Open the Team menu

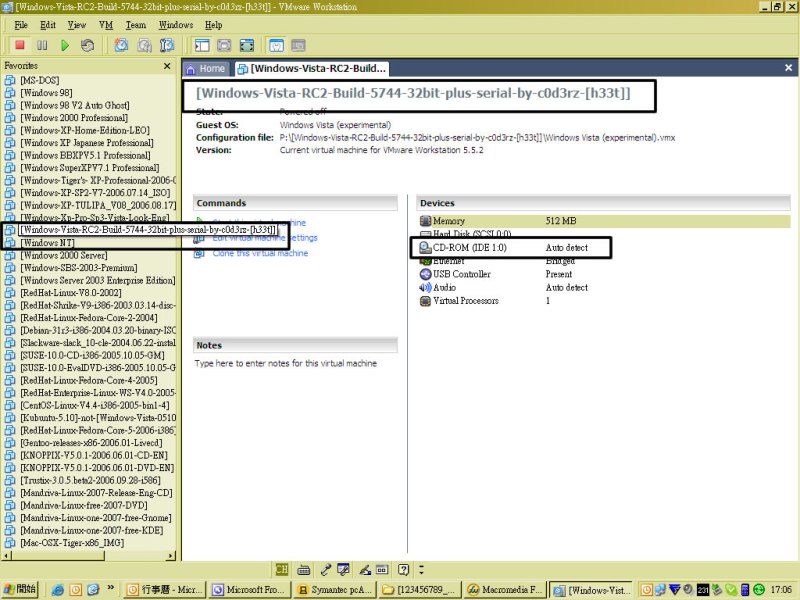coord(136,25)
